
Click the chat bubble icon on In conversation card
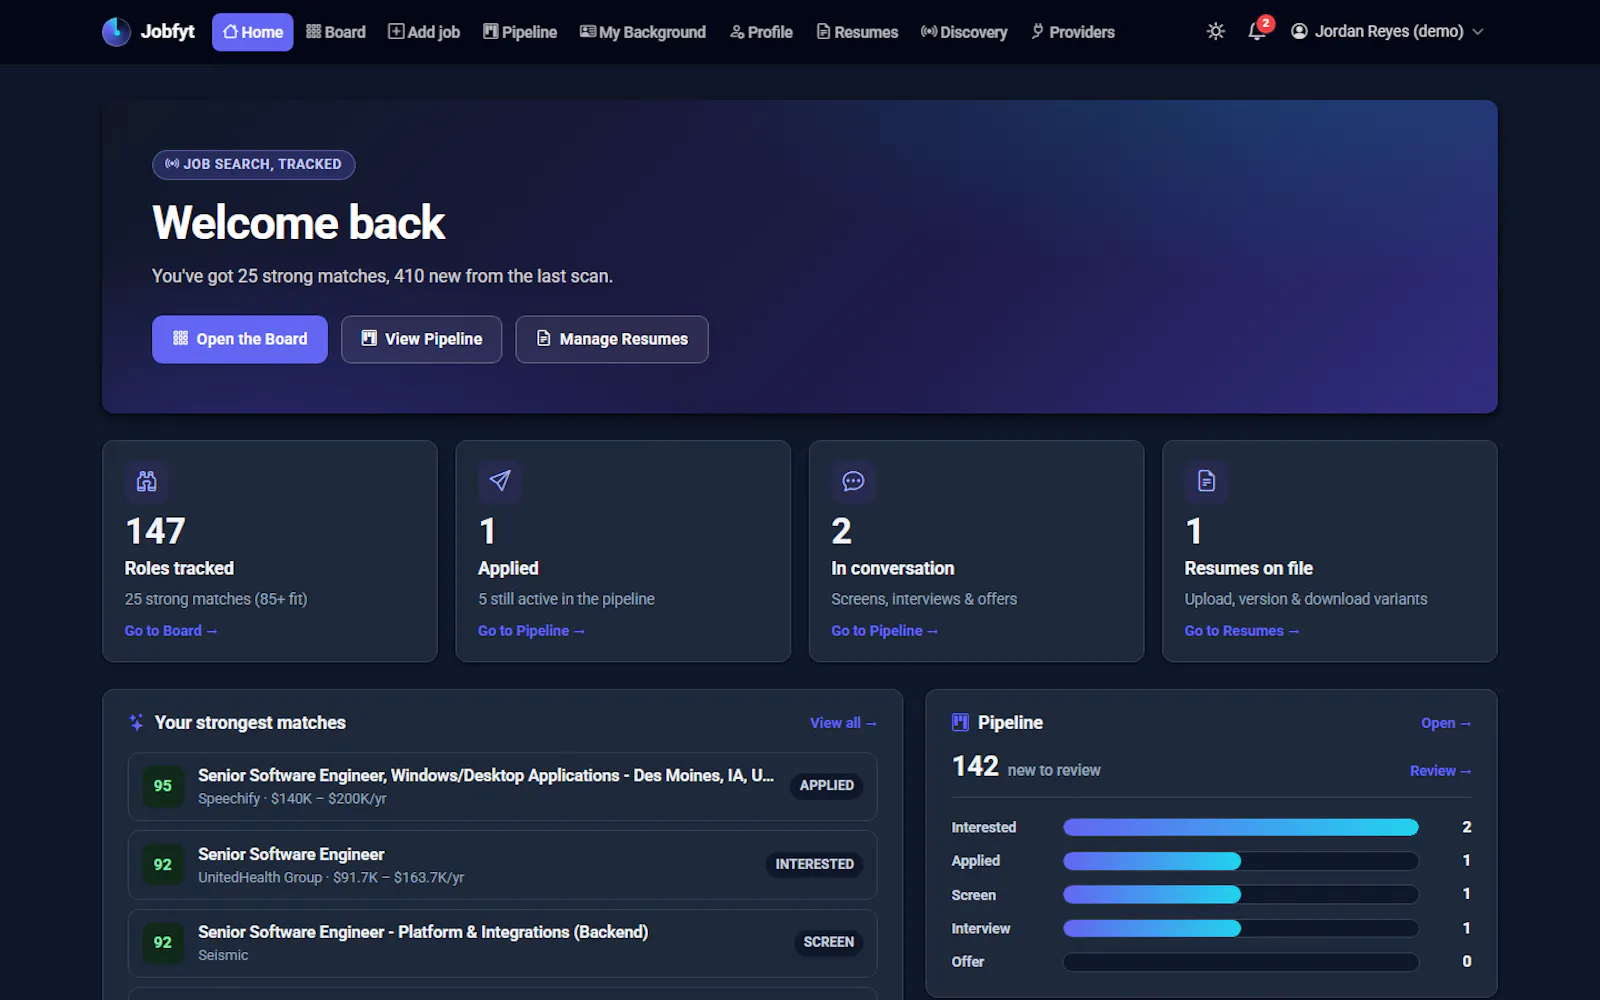pyautogui.click(x=853, y=481)
